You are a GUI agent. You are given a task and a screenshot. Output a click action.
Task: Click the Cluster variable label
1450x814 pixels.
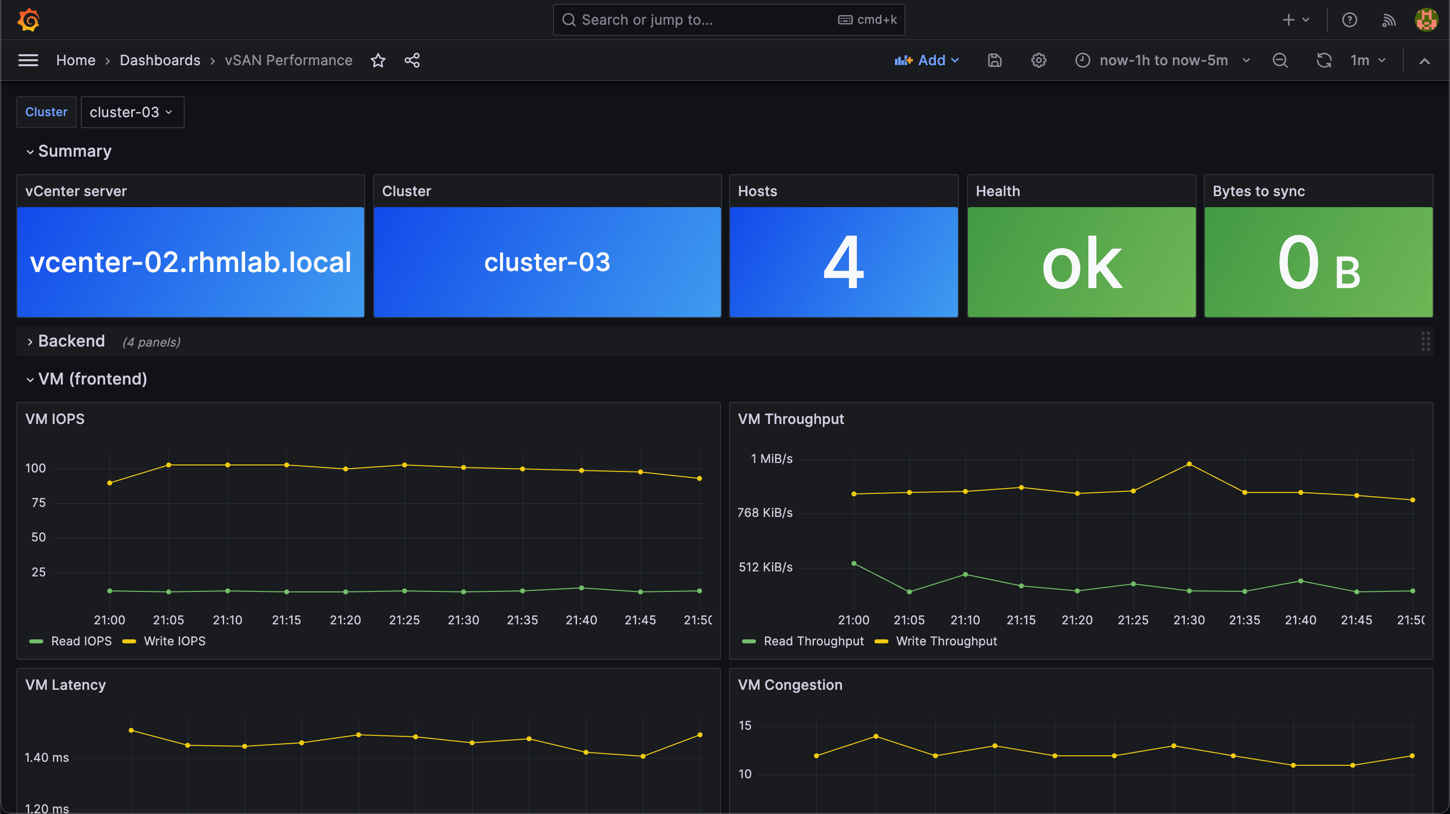[x=46, y=112]
